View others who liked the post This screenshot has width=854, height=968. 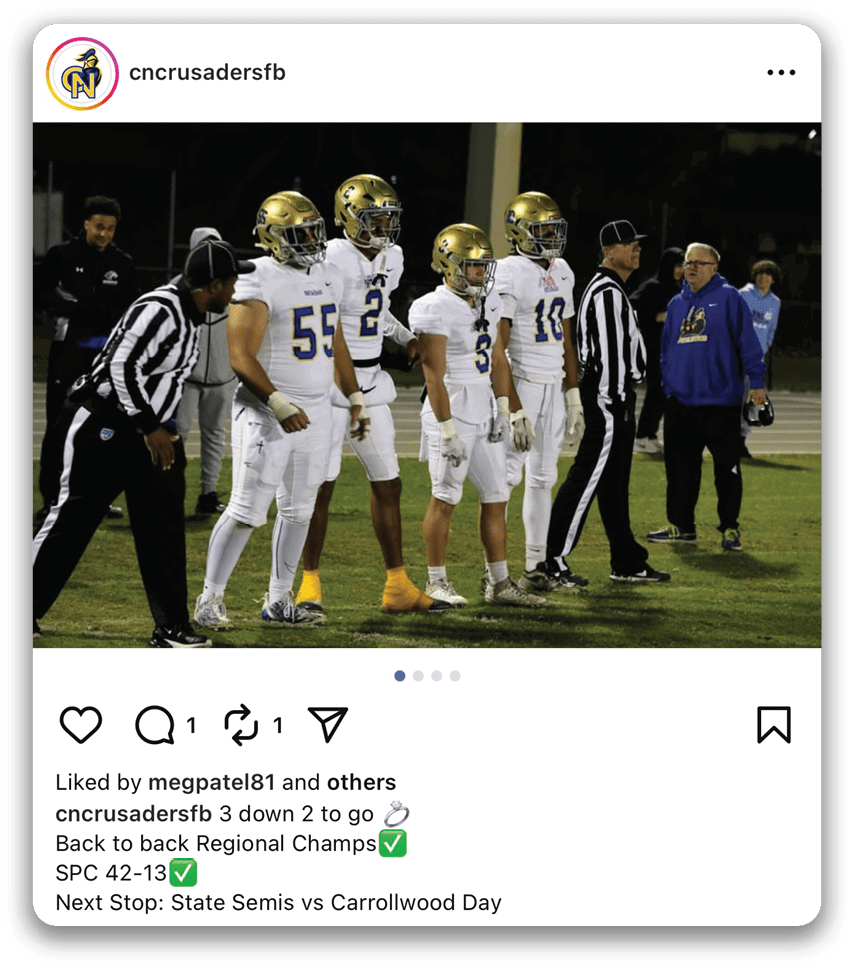pyautogui.click(x=361, y=782)
